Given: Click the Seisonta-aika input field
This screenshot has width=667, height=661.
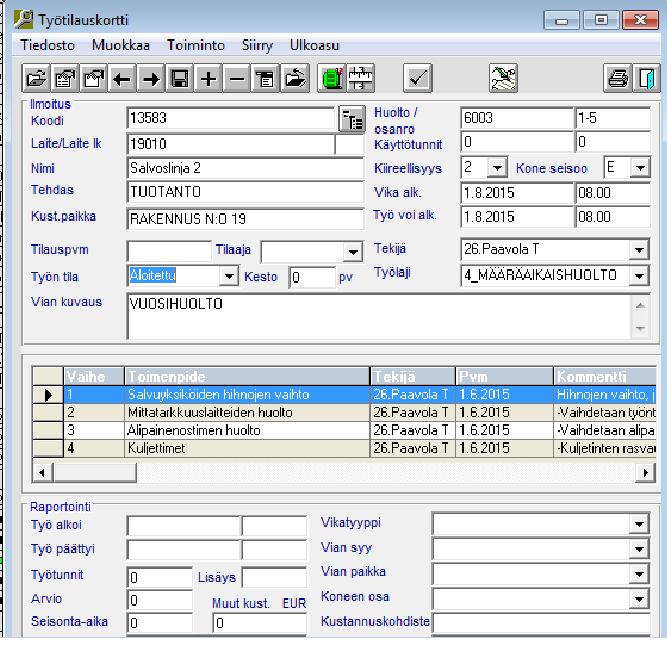Looking at the screenshot, I should pyautogui.click(x=160, y=623).
